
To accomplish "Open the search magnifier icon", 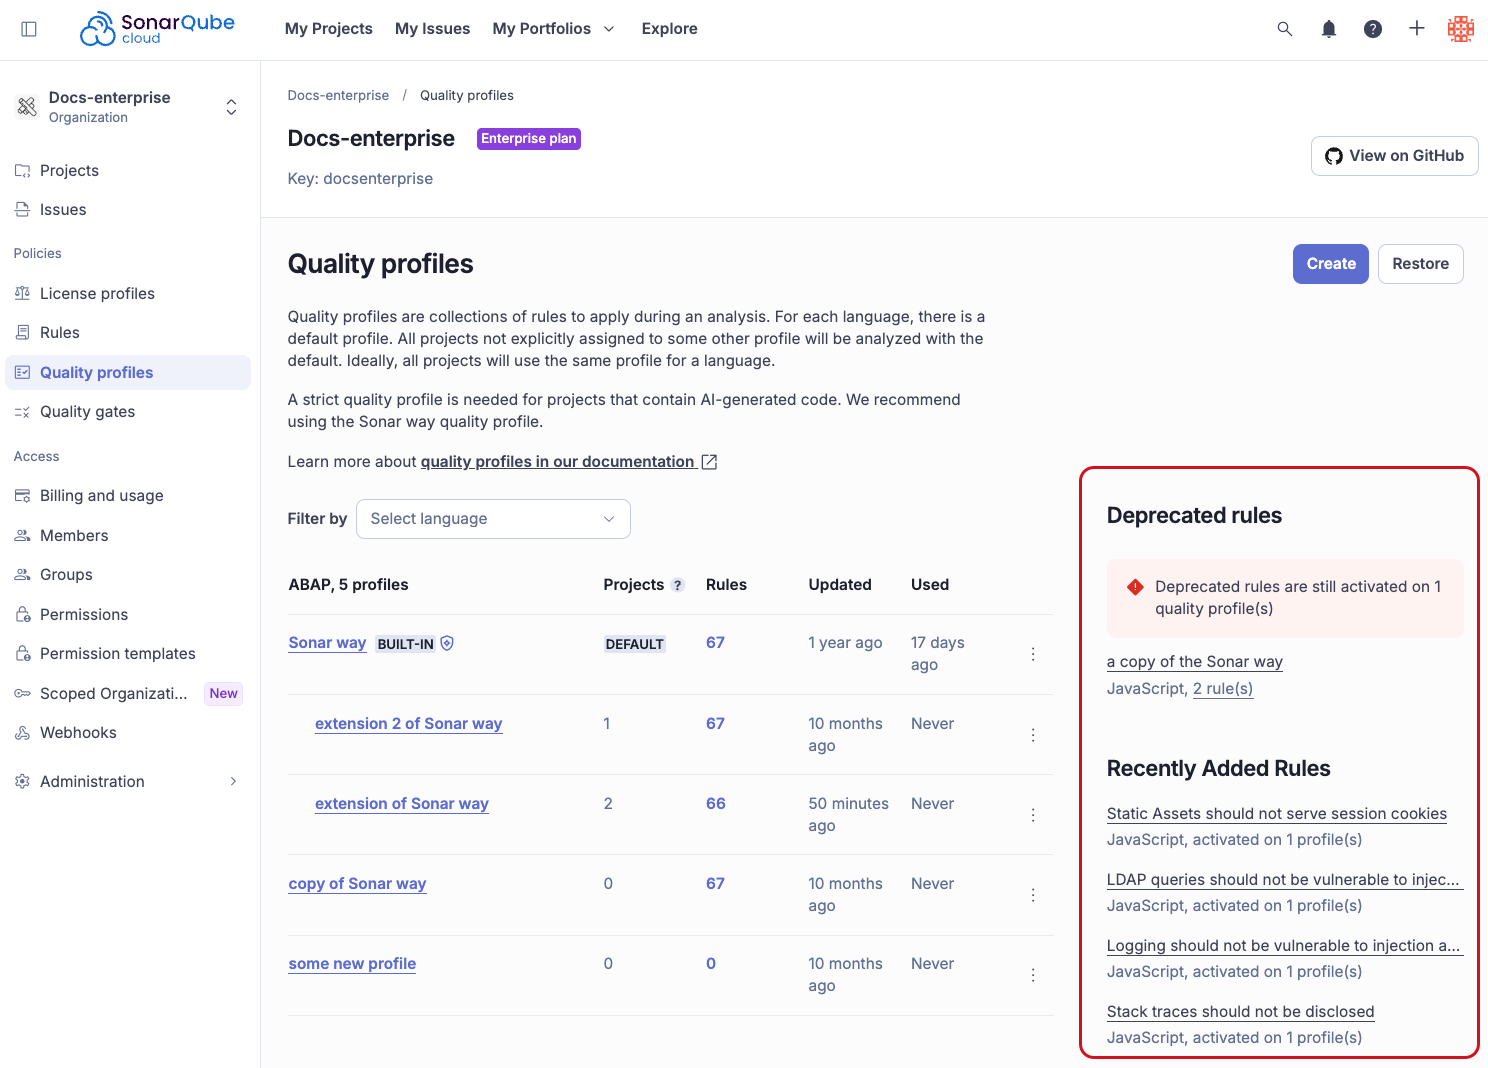I will pos(1285,29).
